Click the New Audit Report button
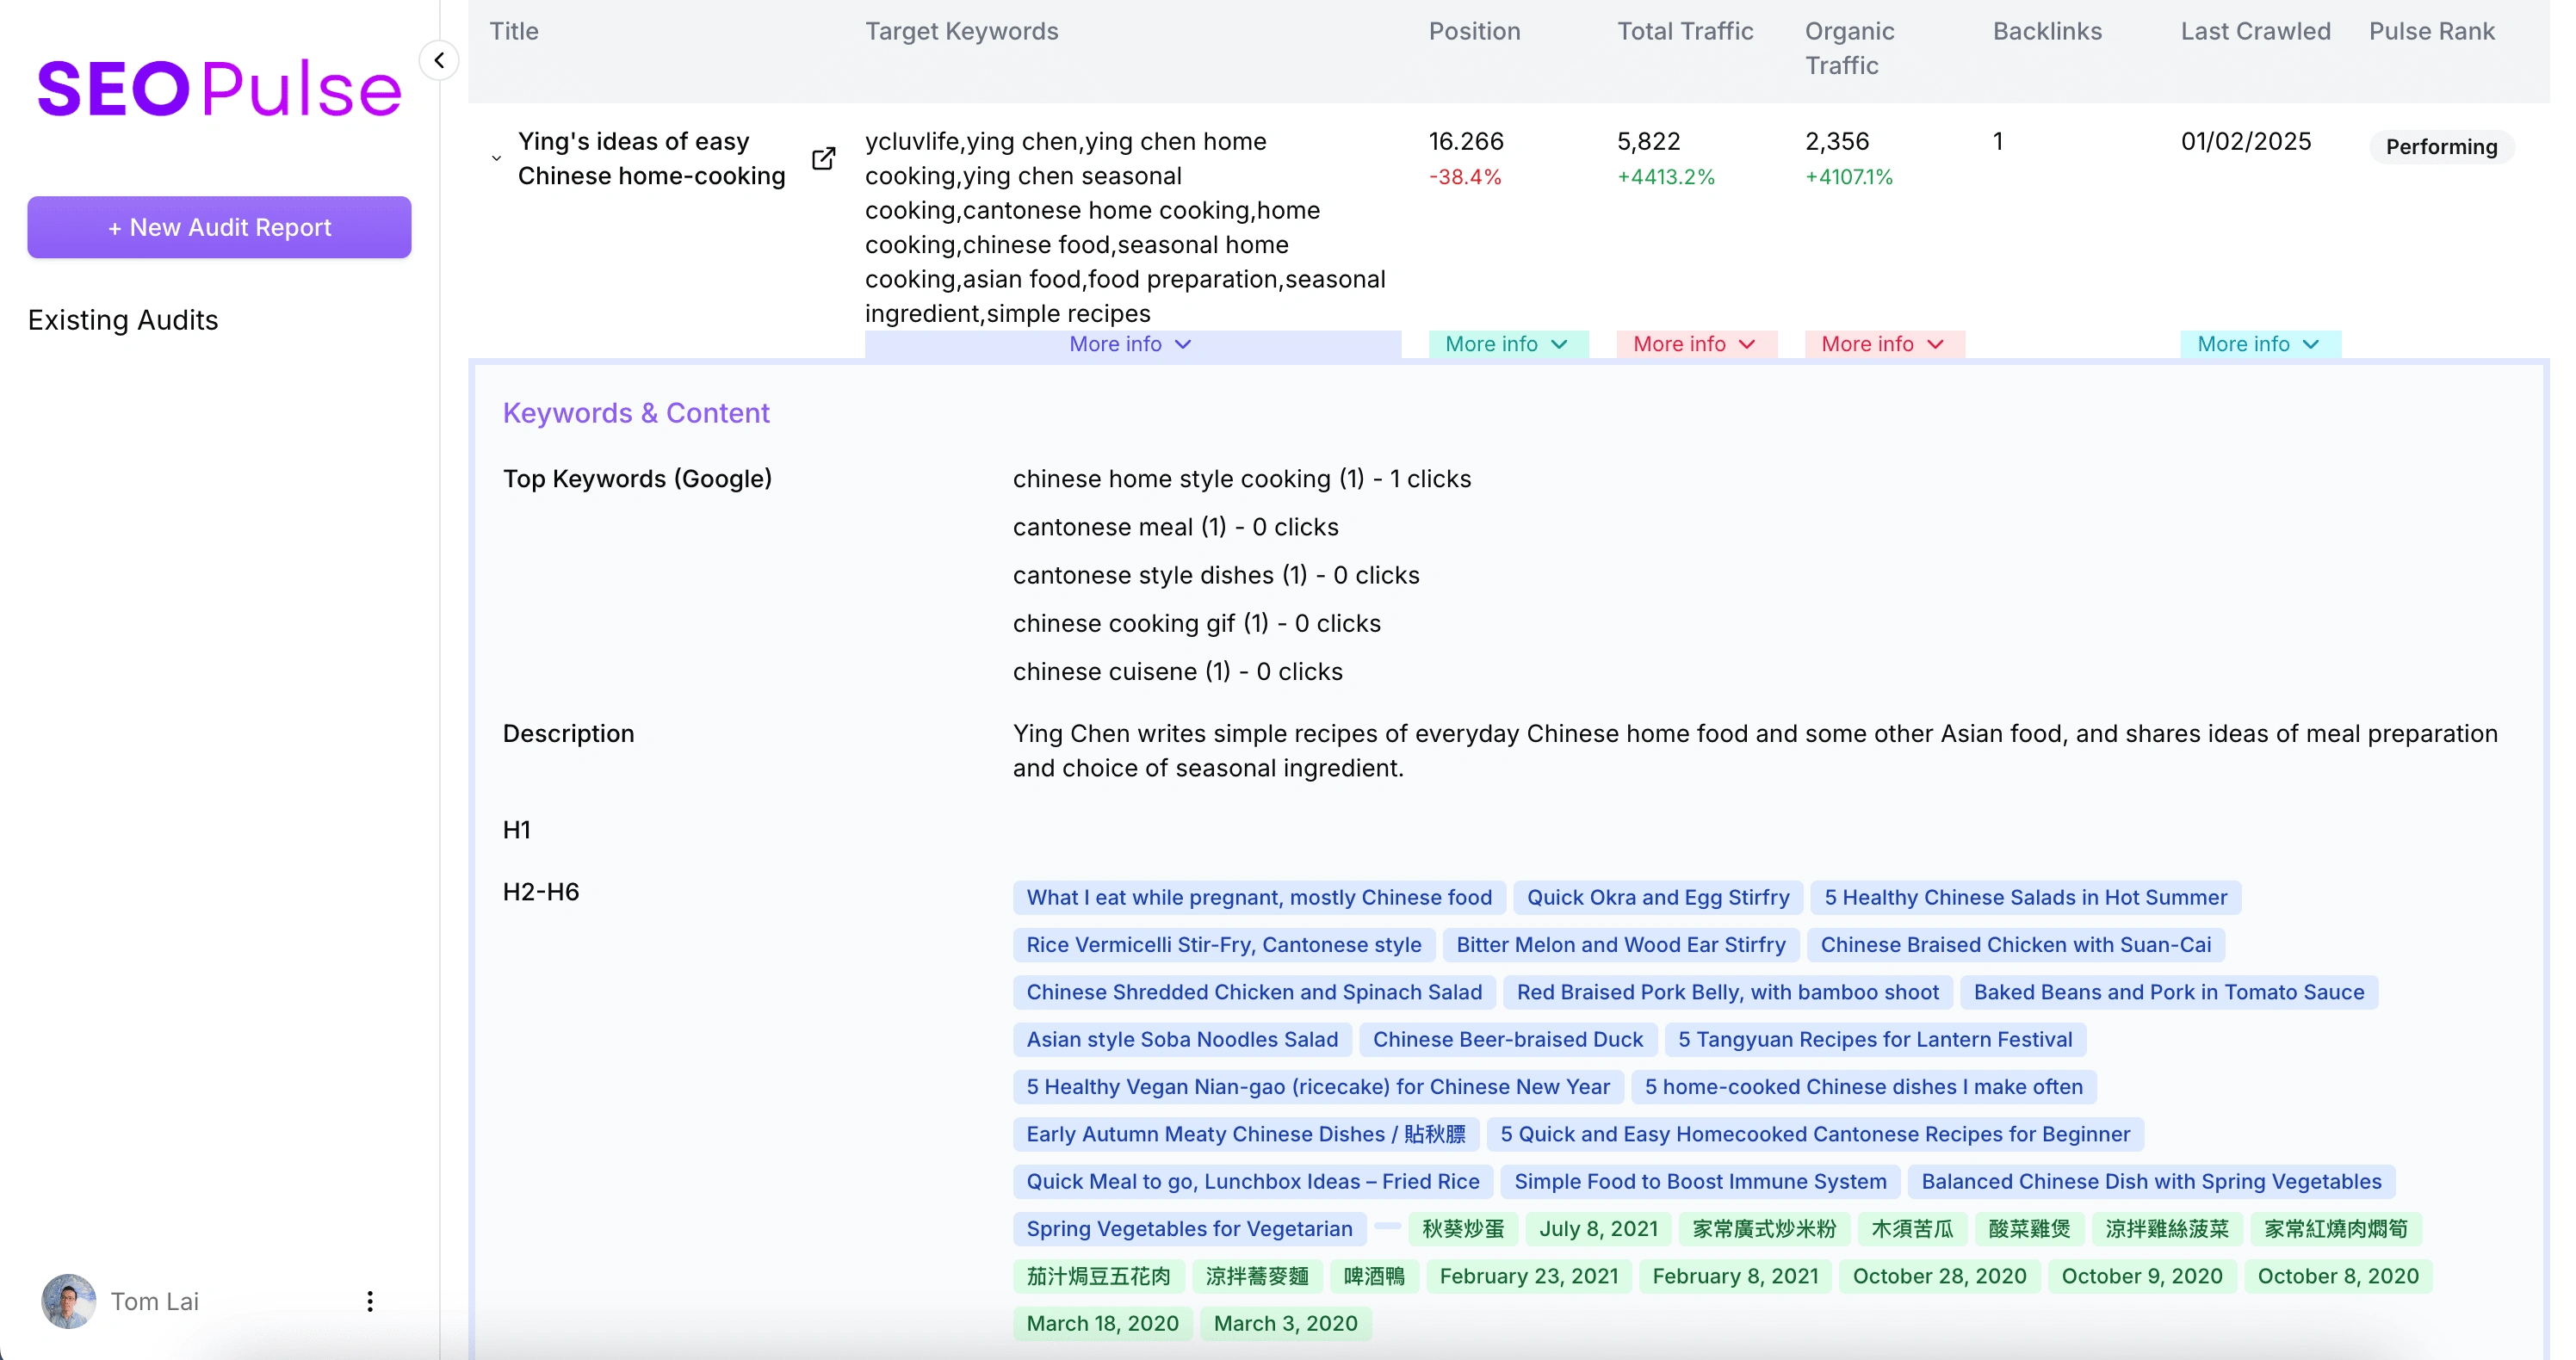This screenshot has width=2576, height=1360. point(219,227)
